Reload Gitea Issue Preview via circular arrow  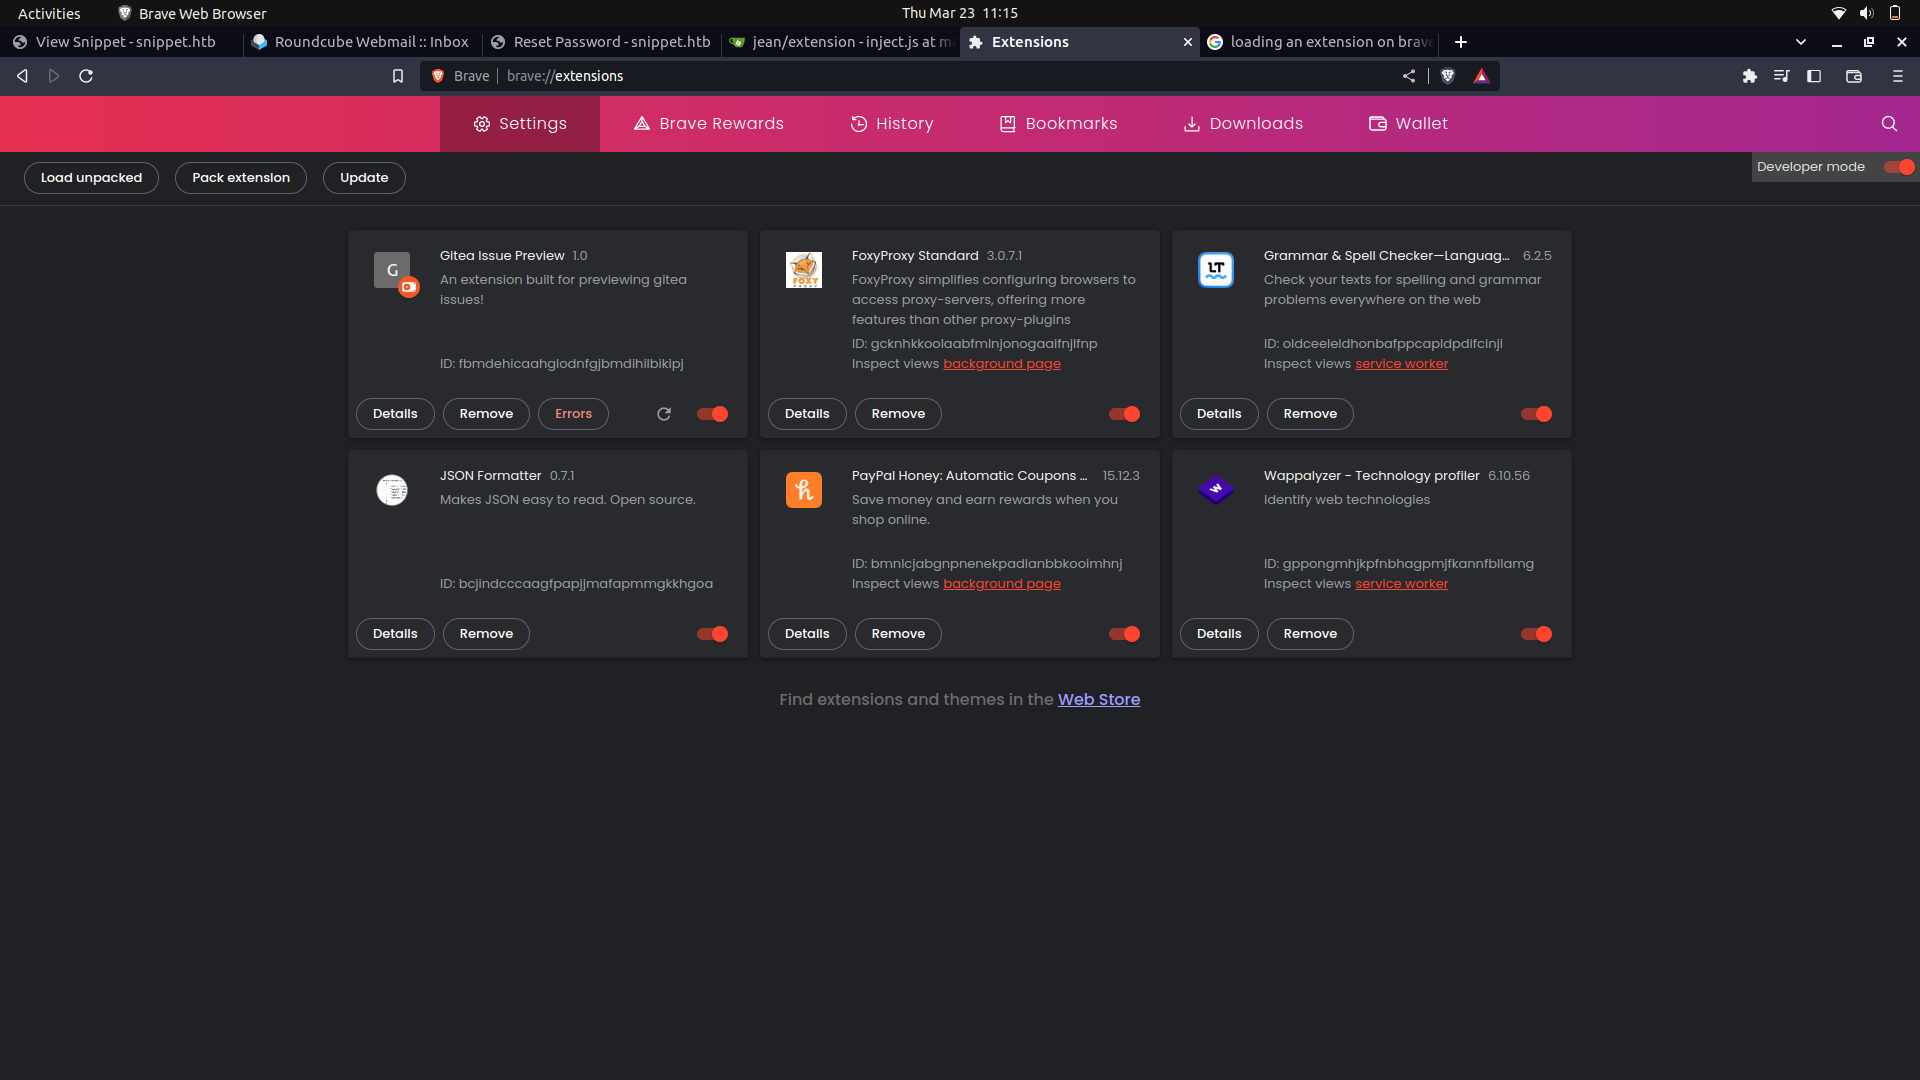pos(664,413)
